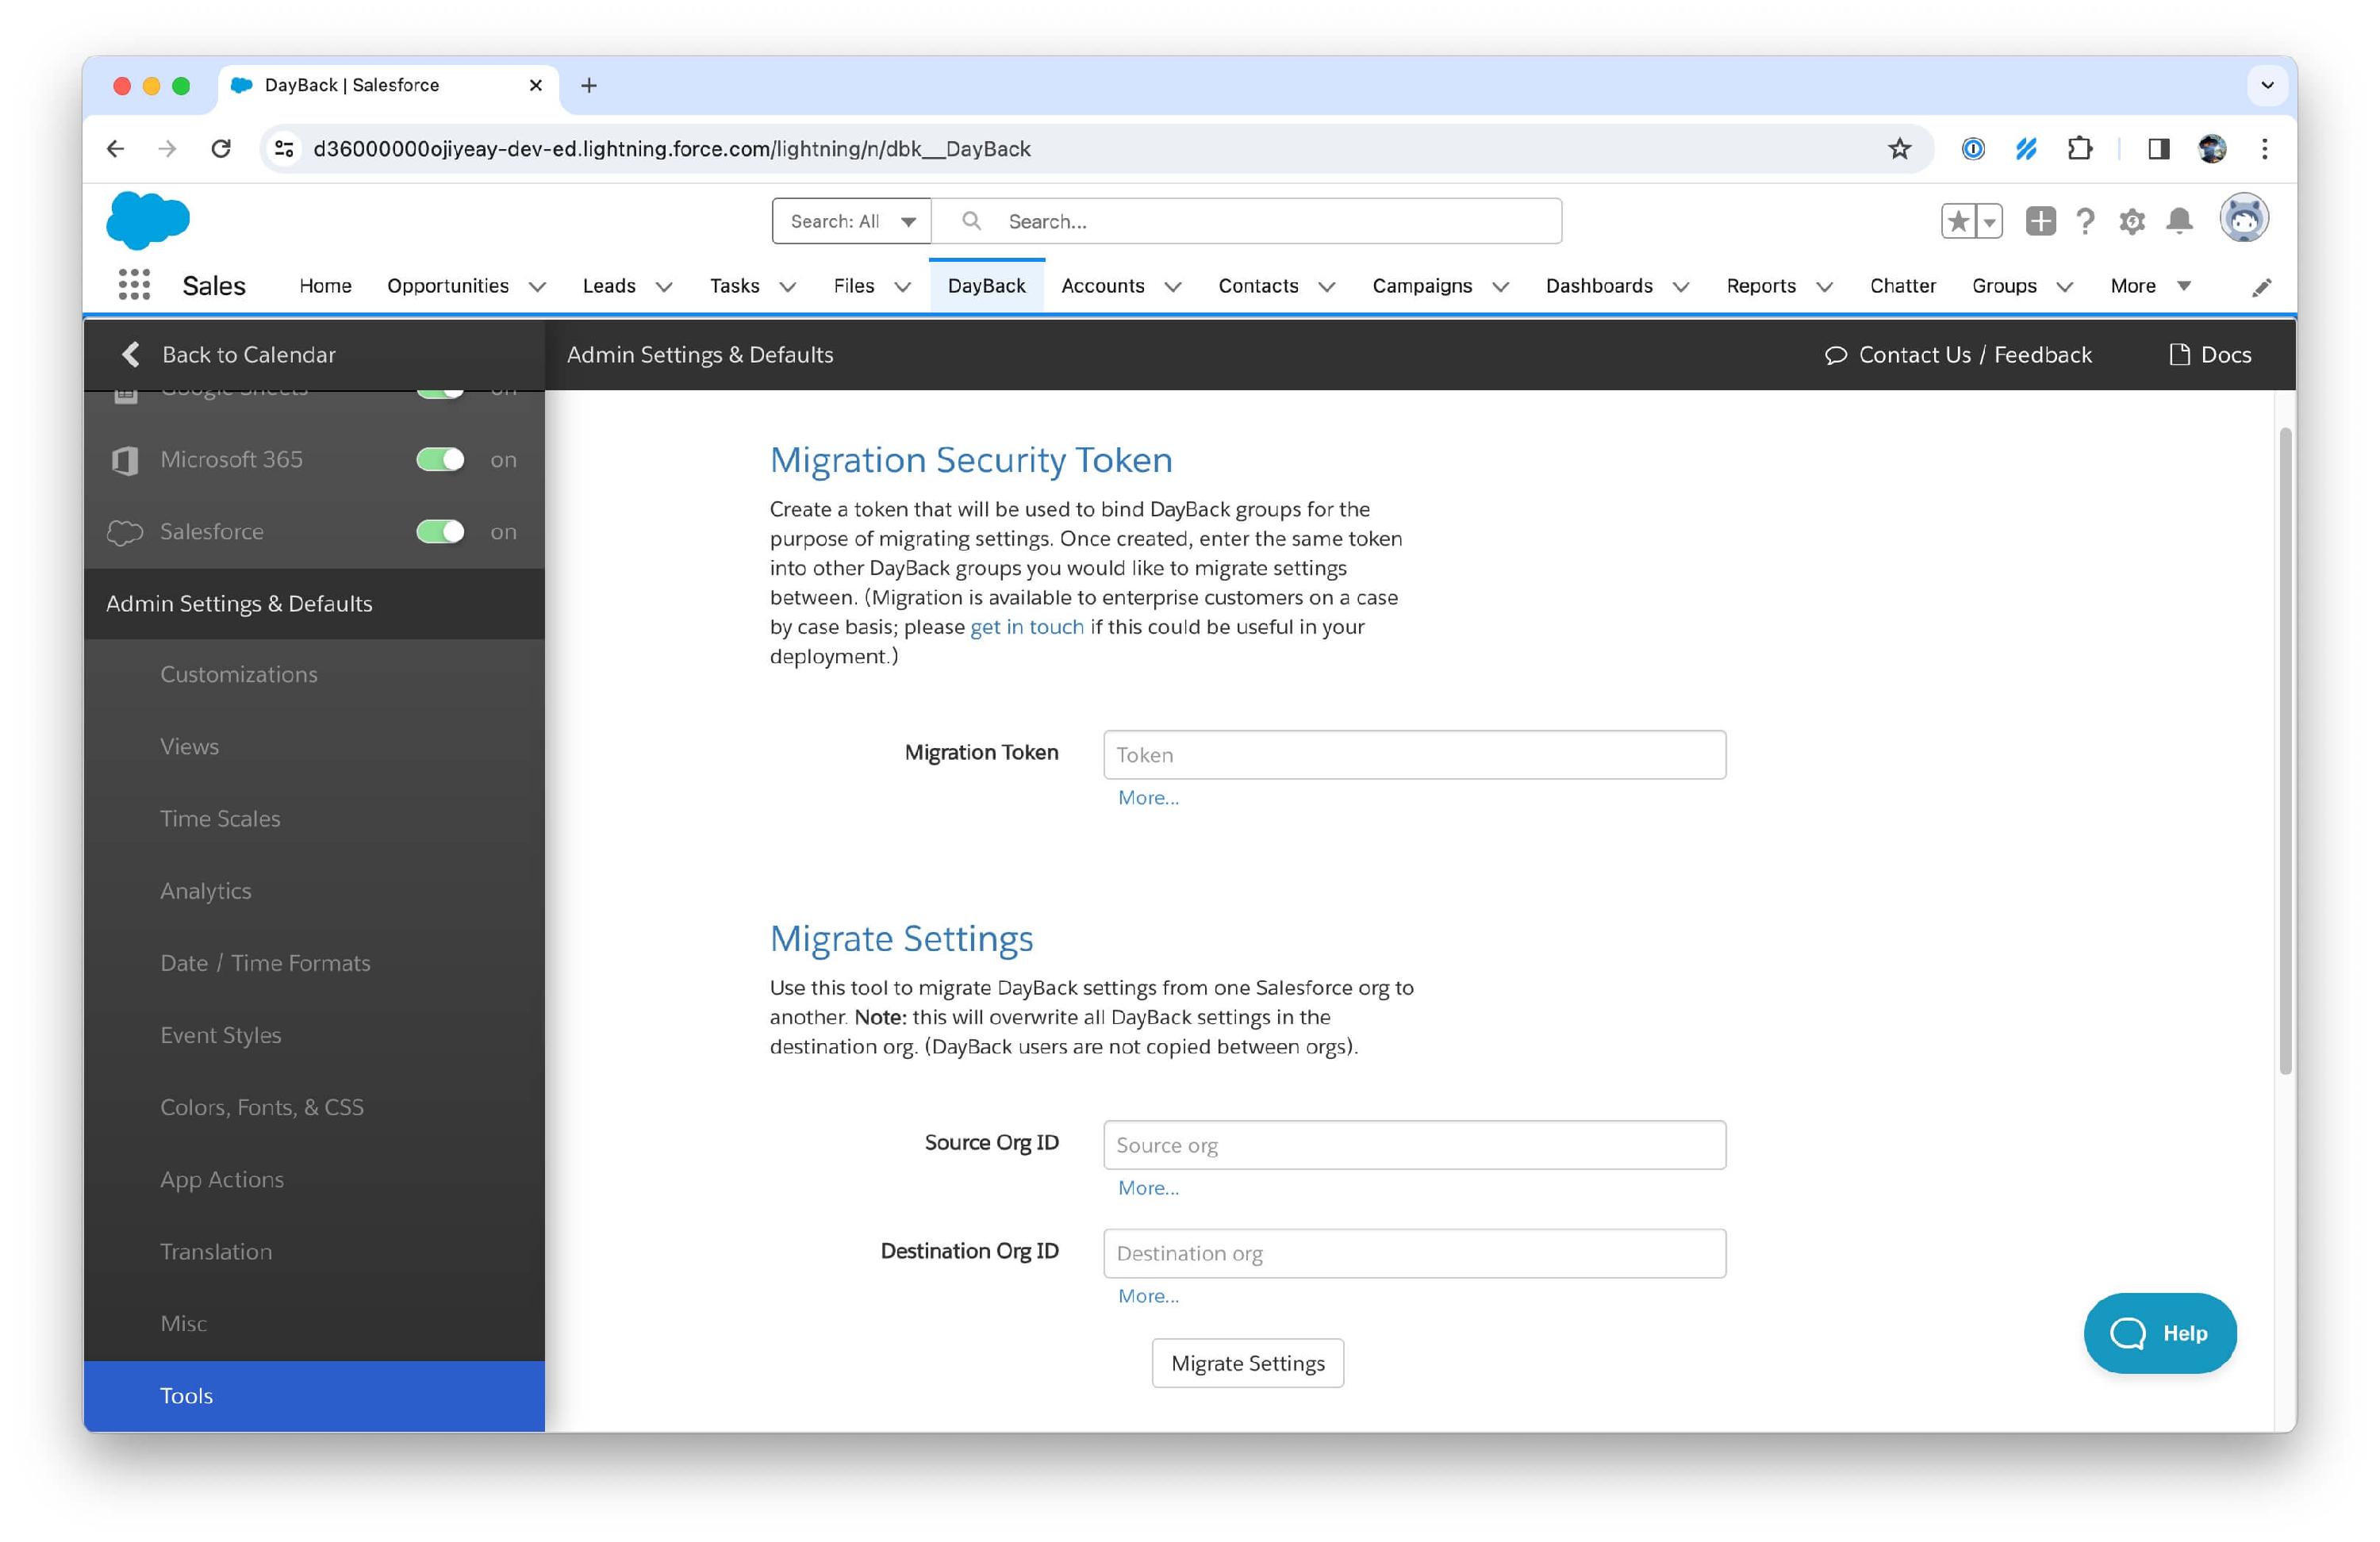Screen dimensions: 2380x1542
Task: Toggle Microsoft 365 source off
Action: point(440,460)
